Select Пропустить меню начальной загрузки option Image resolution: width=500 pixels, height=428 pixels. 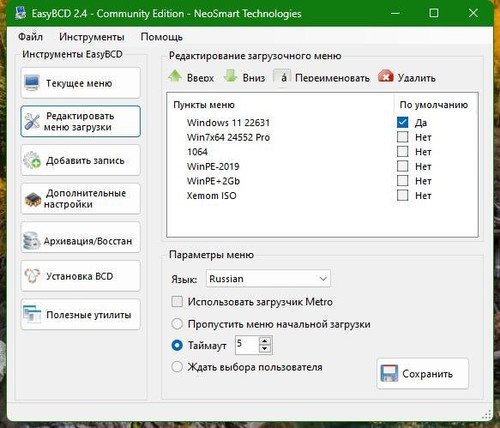pos(177,324)
